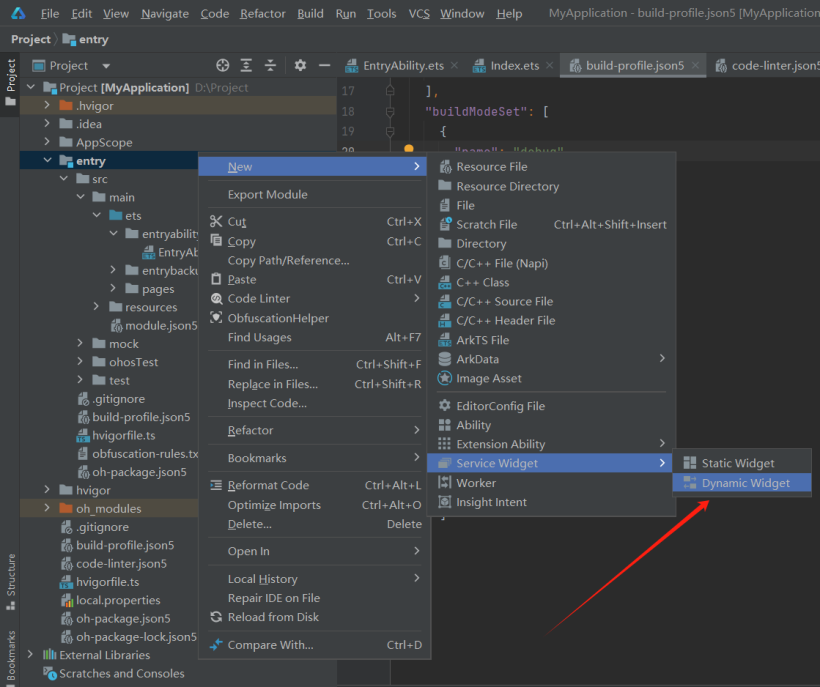Click Cut in the context menu

click(x=315, y=222)
